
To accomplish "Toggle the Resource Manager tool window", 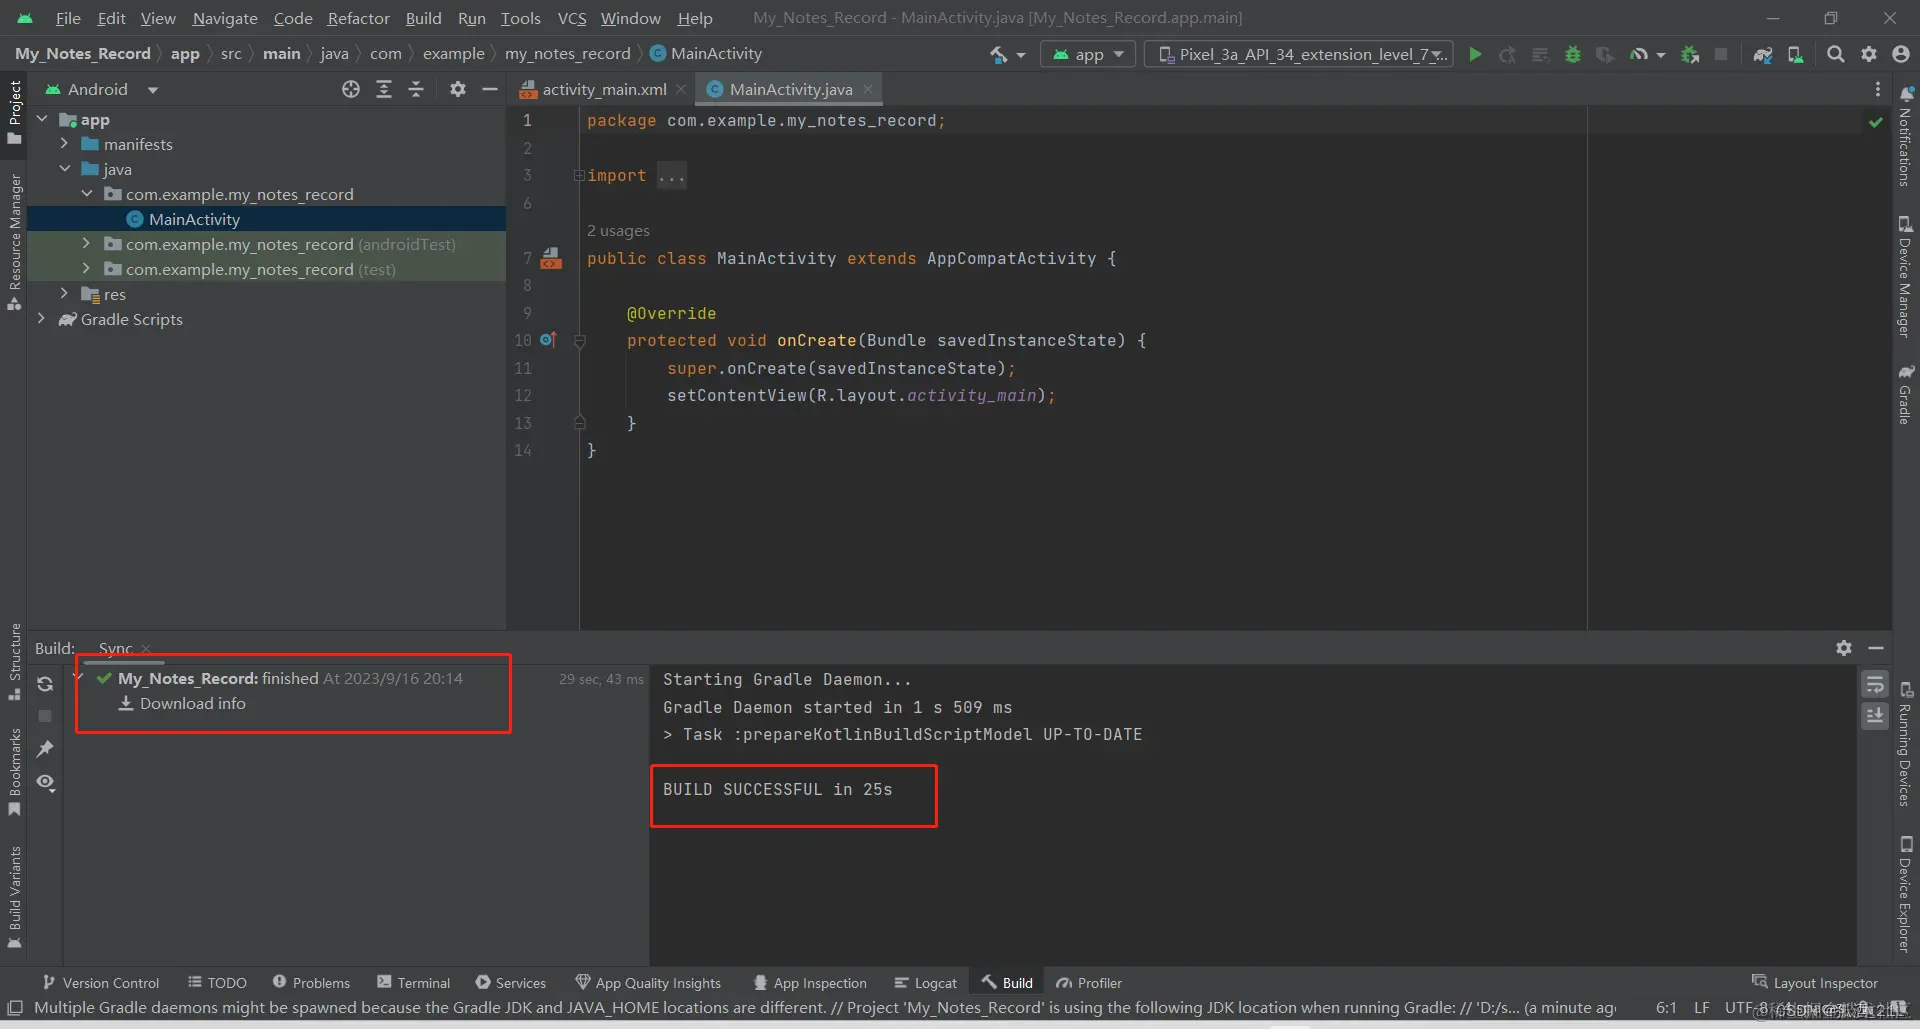I will tap(14, 242).
